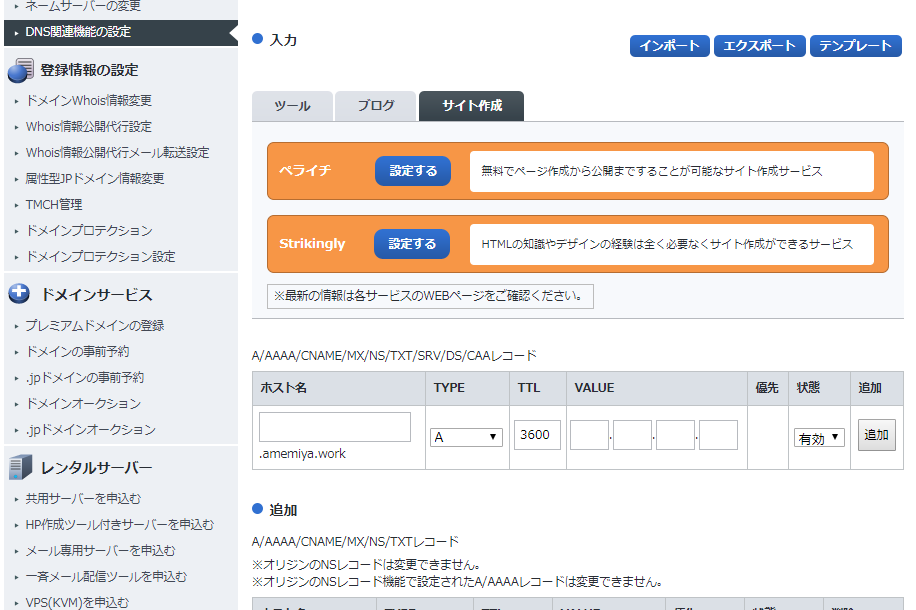The image size is (916, 610).
Task: Click the エクスポート button
Action: tap(757, 45)
